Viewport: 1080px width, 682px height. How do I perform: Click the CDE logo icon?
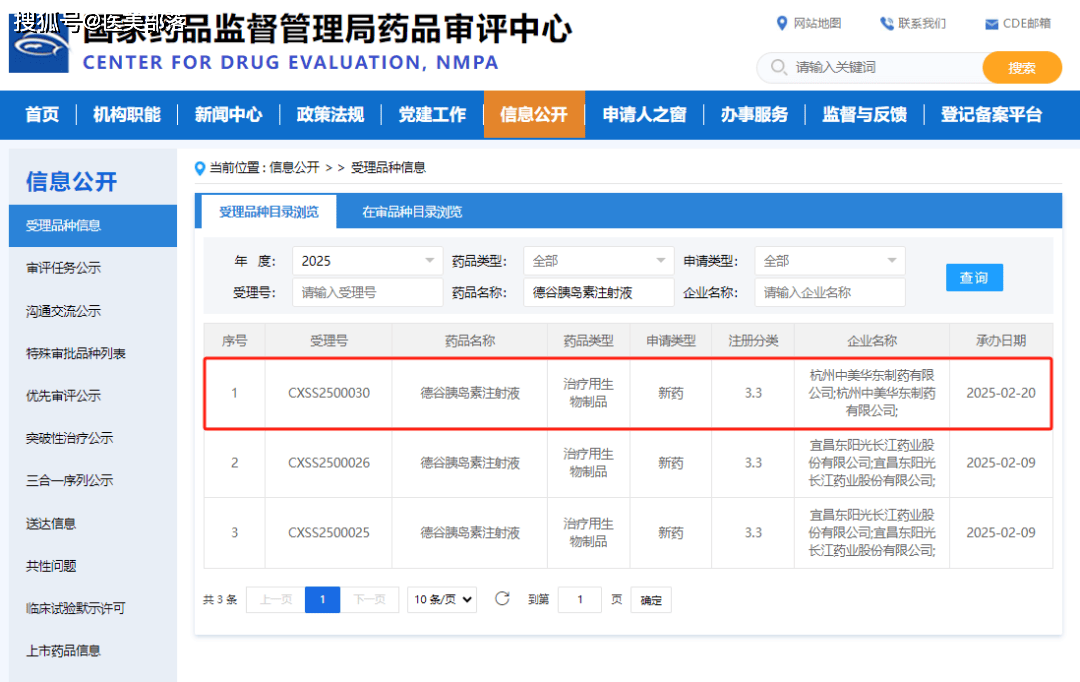click(x=39, y=43)
